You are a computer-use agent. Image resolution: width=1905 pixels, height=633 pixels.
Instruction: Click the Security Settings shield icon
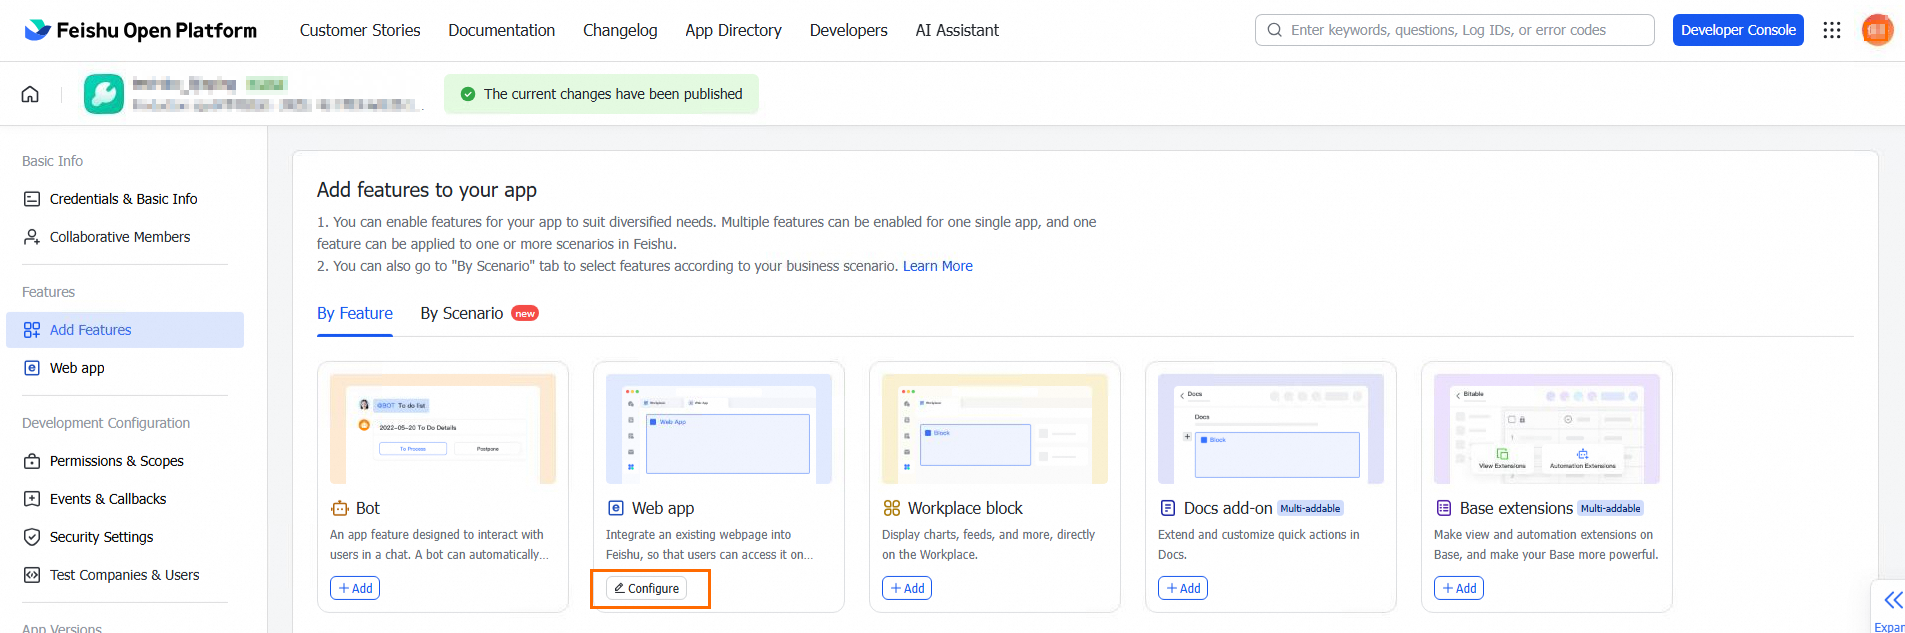click(32, 537)
